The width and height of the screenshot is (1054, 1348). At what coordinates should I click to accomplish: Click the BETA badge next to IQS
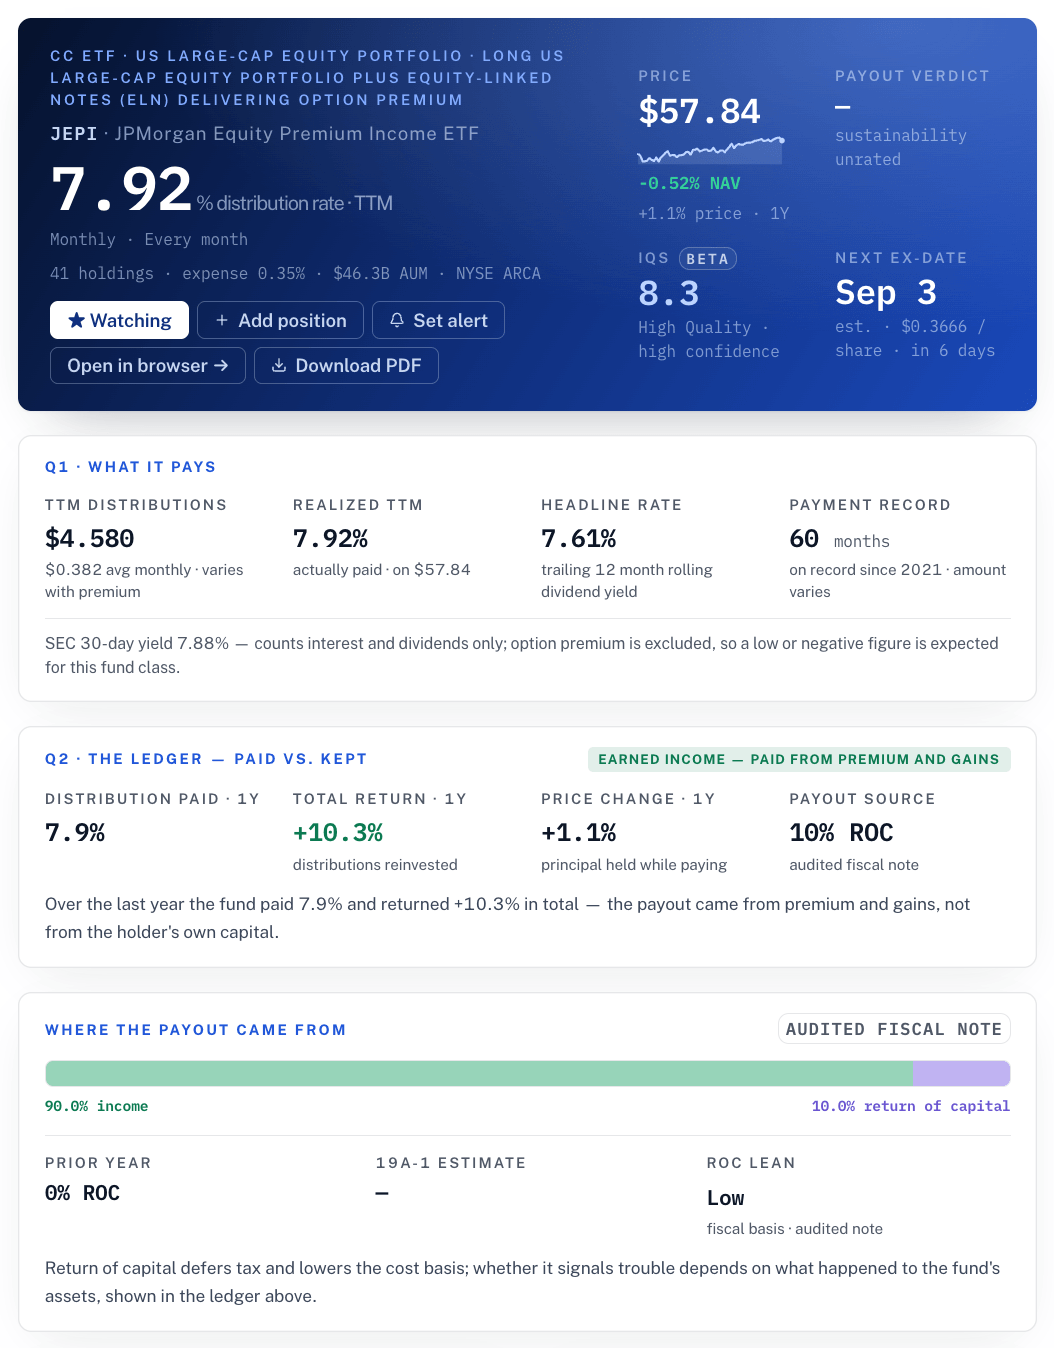point(708,259)
